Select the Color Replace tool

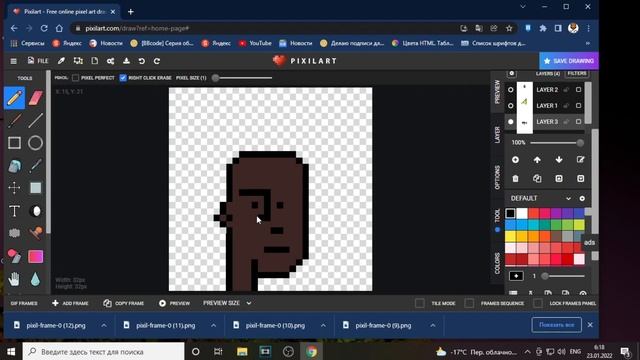[x=15, y=256]
